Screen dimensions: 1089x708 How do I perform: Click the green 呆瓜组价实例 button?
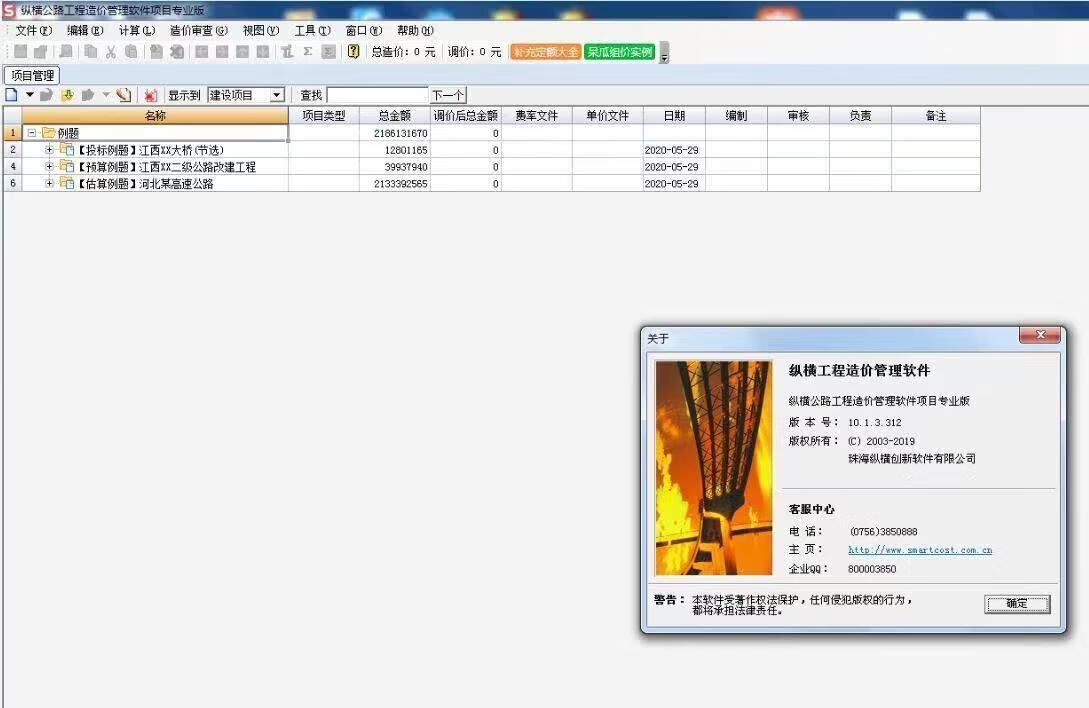pos(620,52)
